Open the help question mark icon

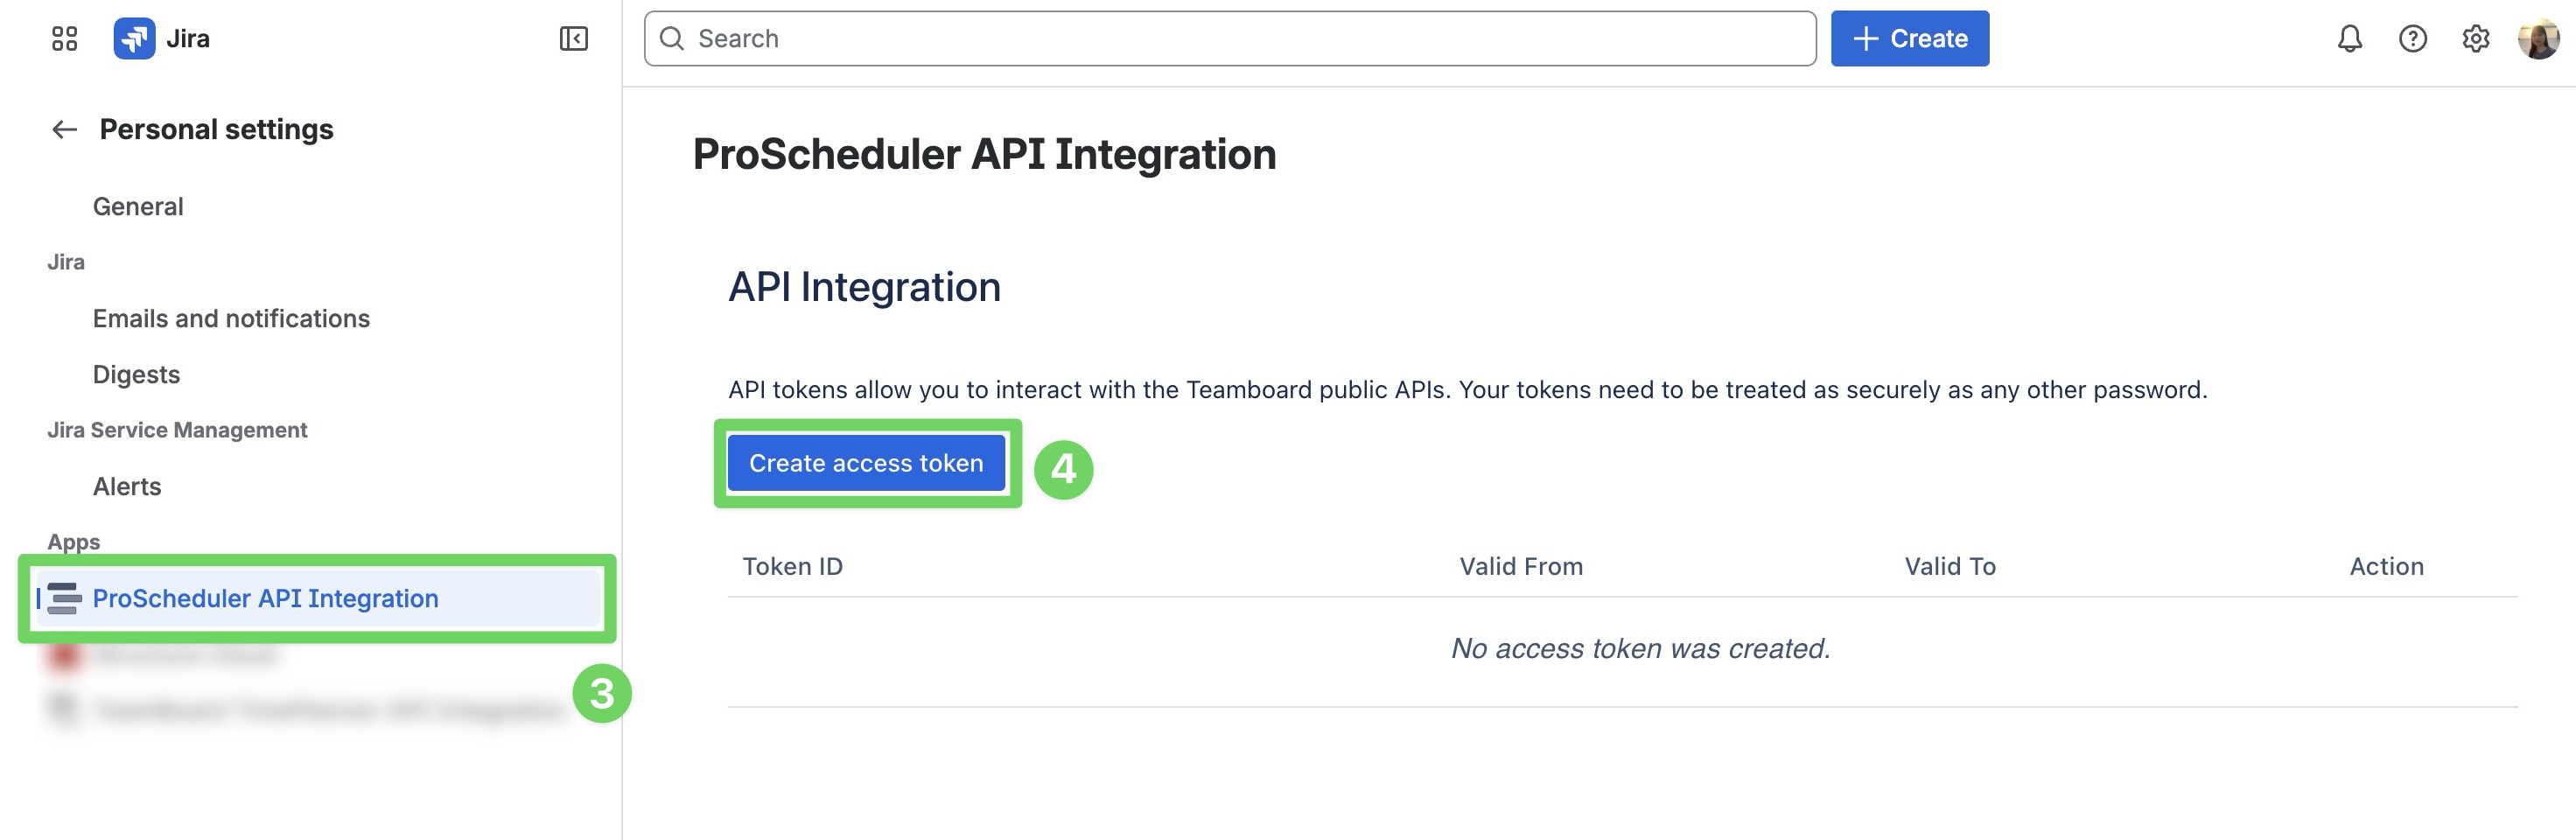(2412, 39)
